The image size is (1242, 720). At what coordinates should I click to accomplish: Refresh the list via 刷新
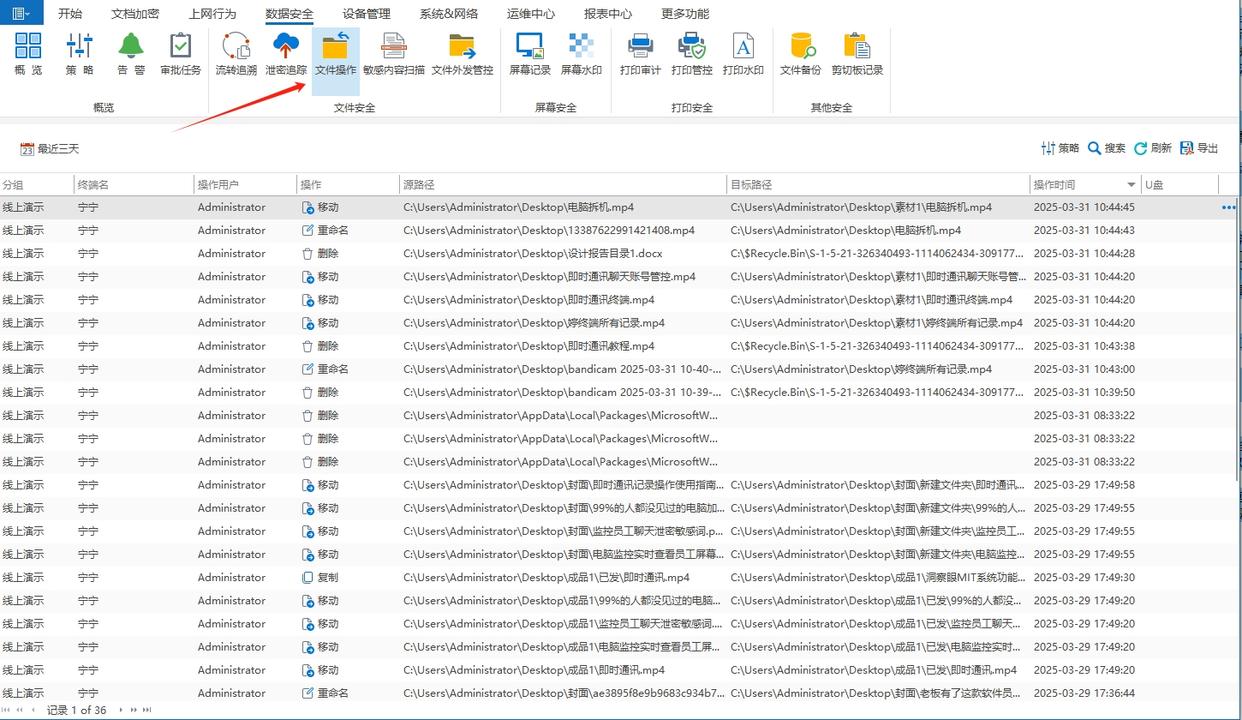click(x=1153, y=147)
